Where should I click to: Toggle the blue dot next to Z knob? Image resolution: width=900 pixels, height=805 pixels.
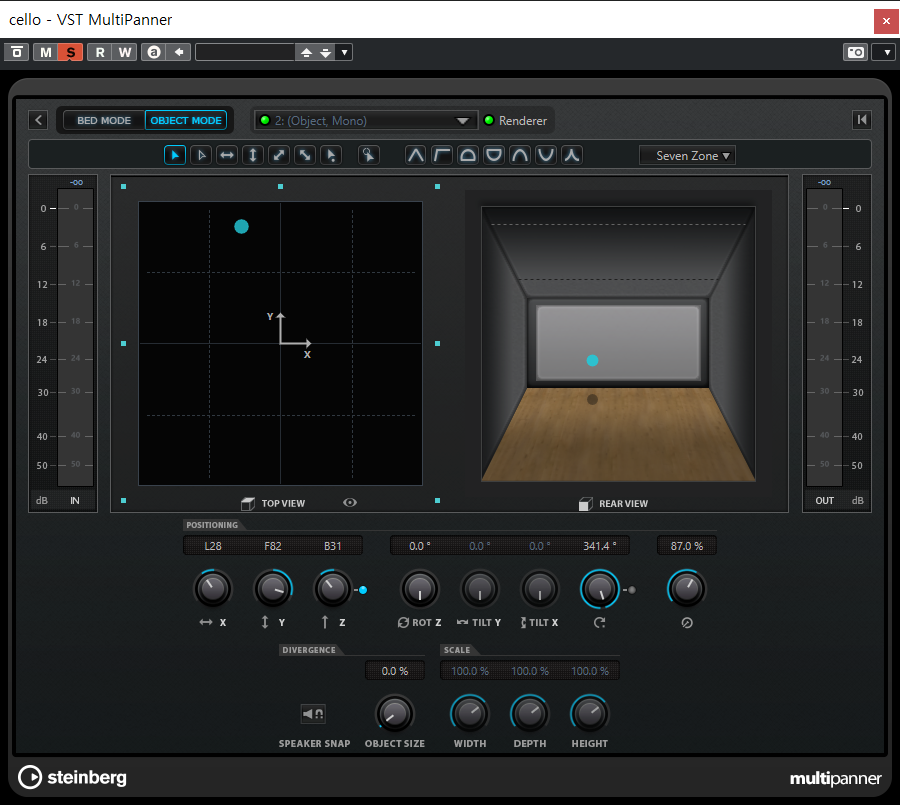363,590
